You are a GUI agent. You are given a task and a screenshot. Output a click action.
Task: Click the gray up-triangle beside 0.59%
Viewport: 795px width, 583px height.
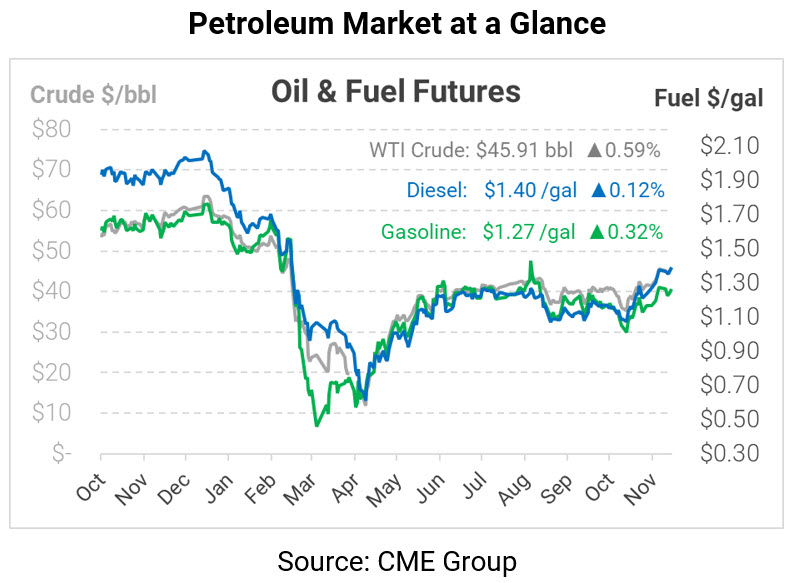[595, 151]
